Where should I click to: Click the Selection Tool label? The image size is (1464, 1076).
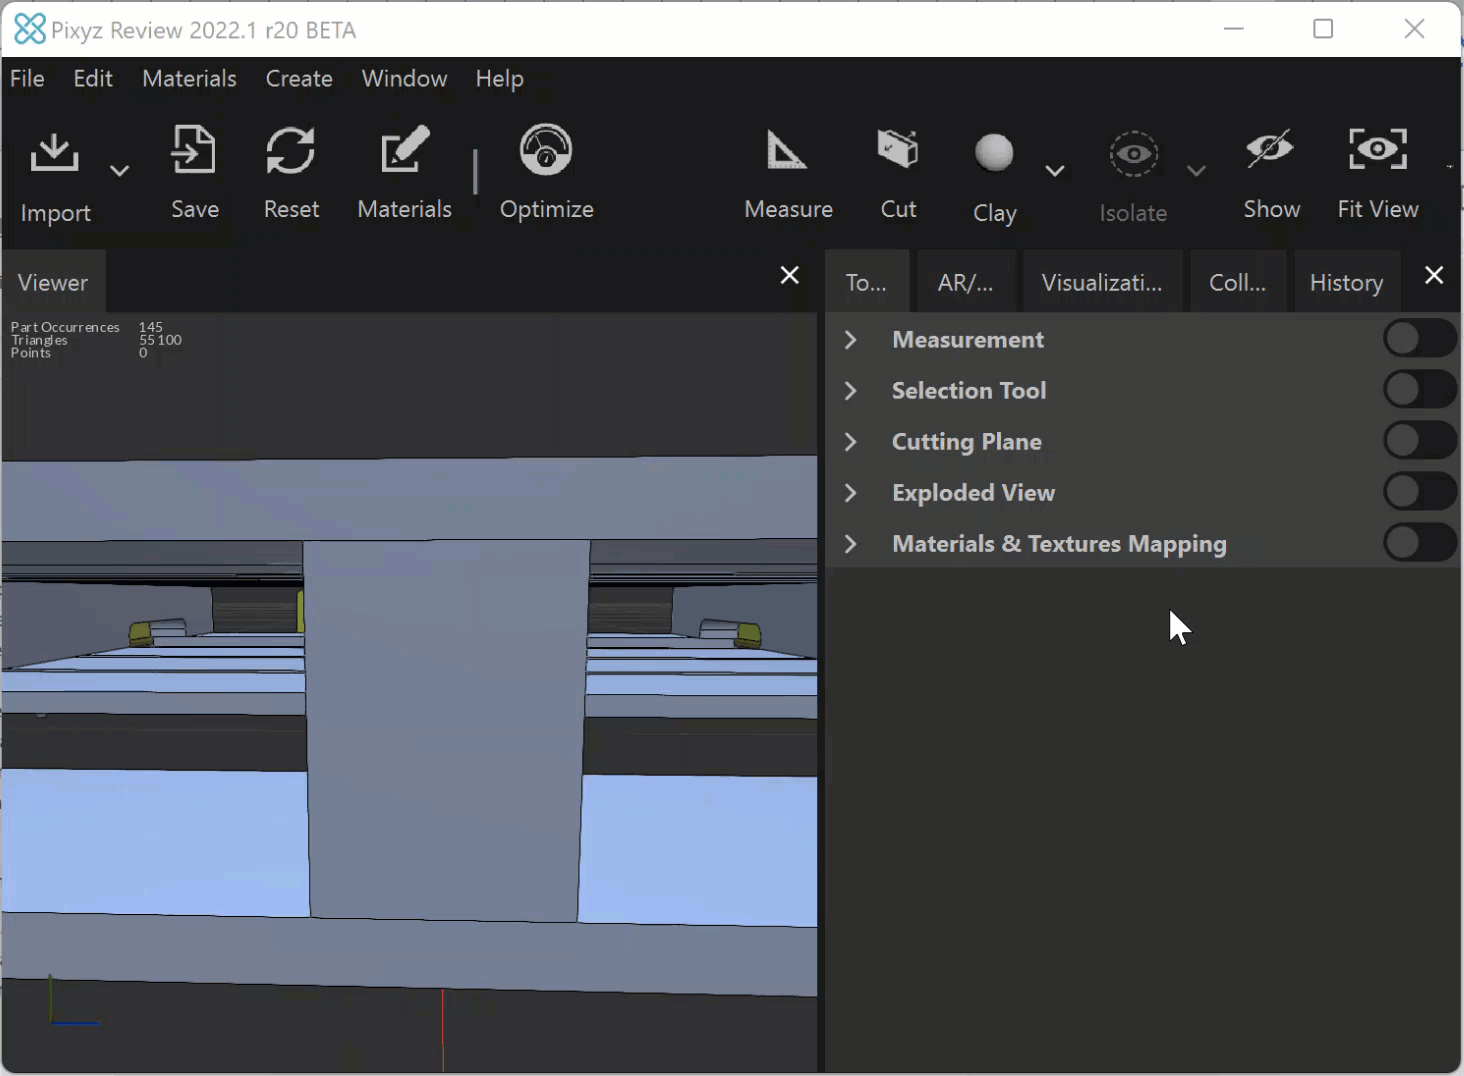[969, 391]
